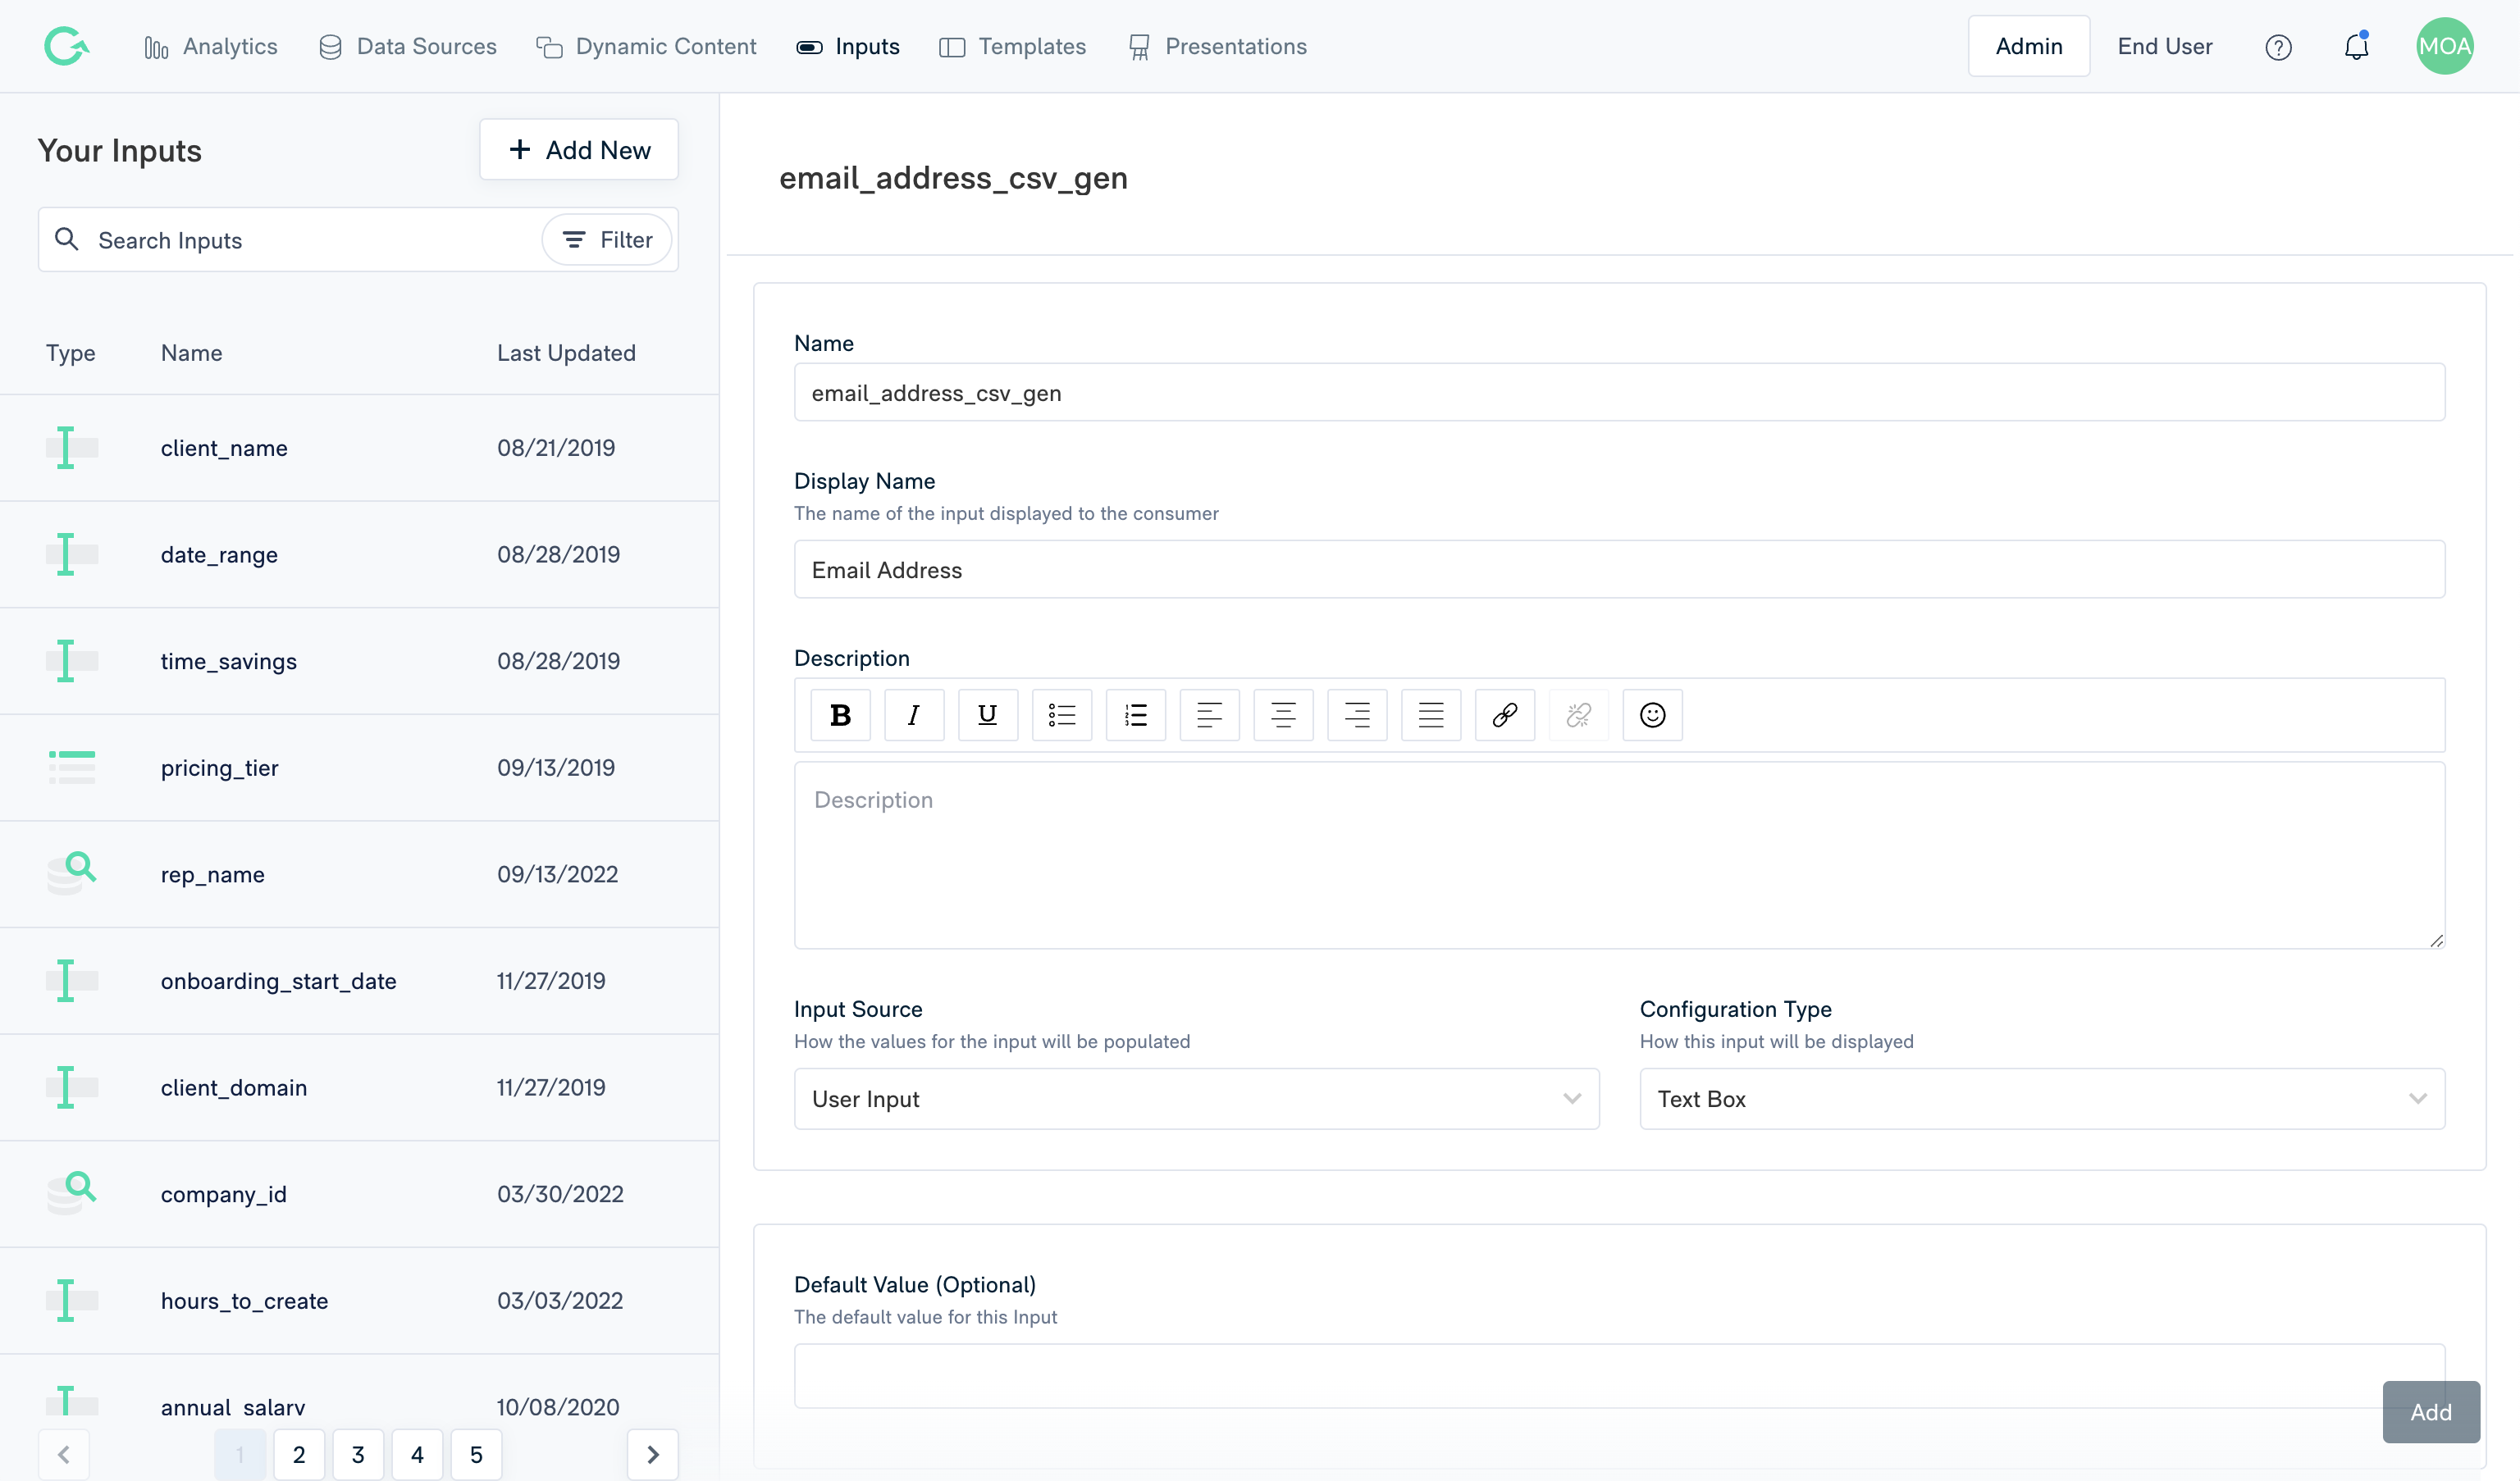Select the time_savings input row

359,661
